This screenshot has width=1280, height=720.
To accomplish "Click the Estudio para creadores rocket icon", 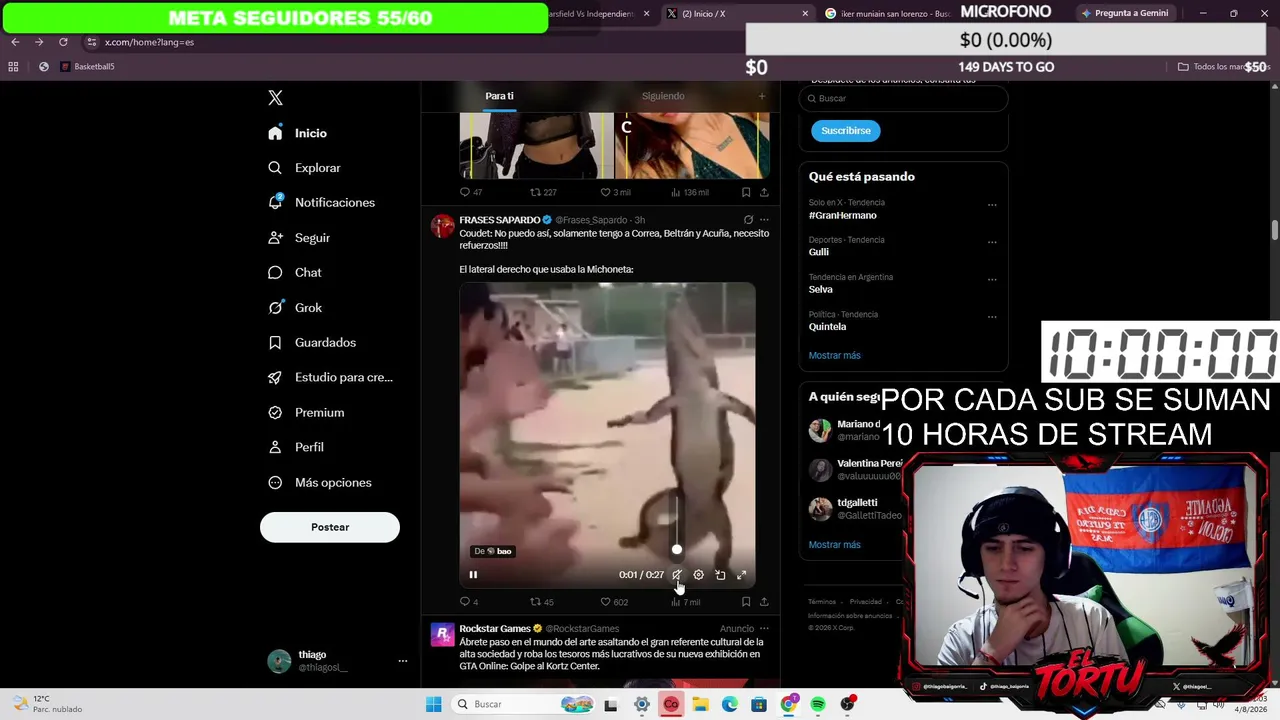I will [x=275, y=378].
